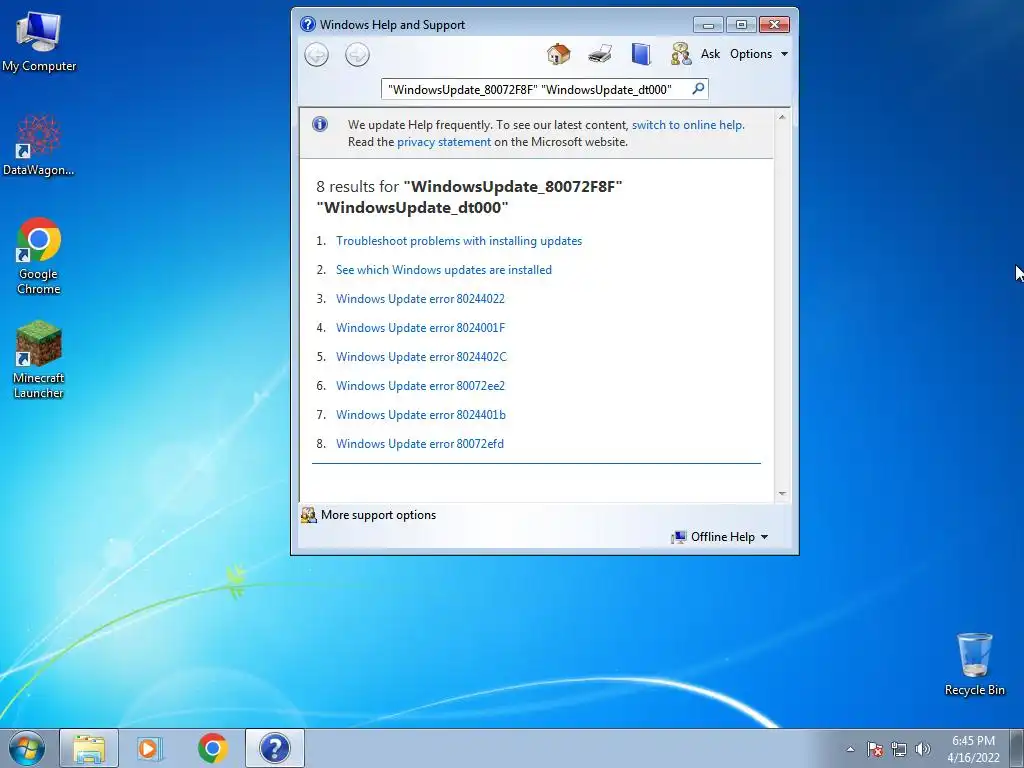This screenshot has width=1024, height=768.
Task: Go forward in Help and Support
Action: pos(357,54)
